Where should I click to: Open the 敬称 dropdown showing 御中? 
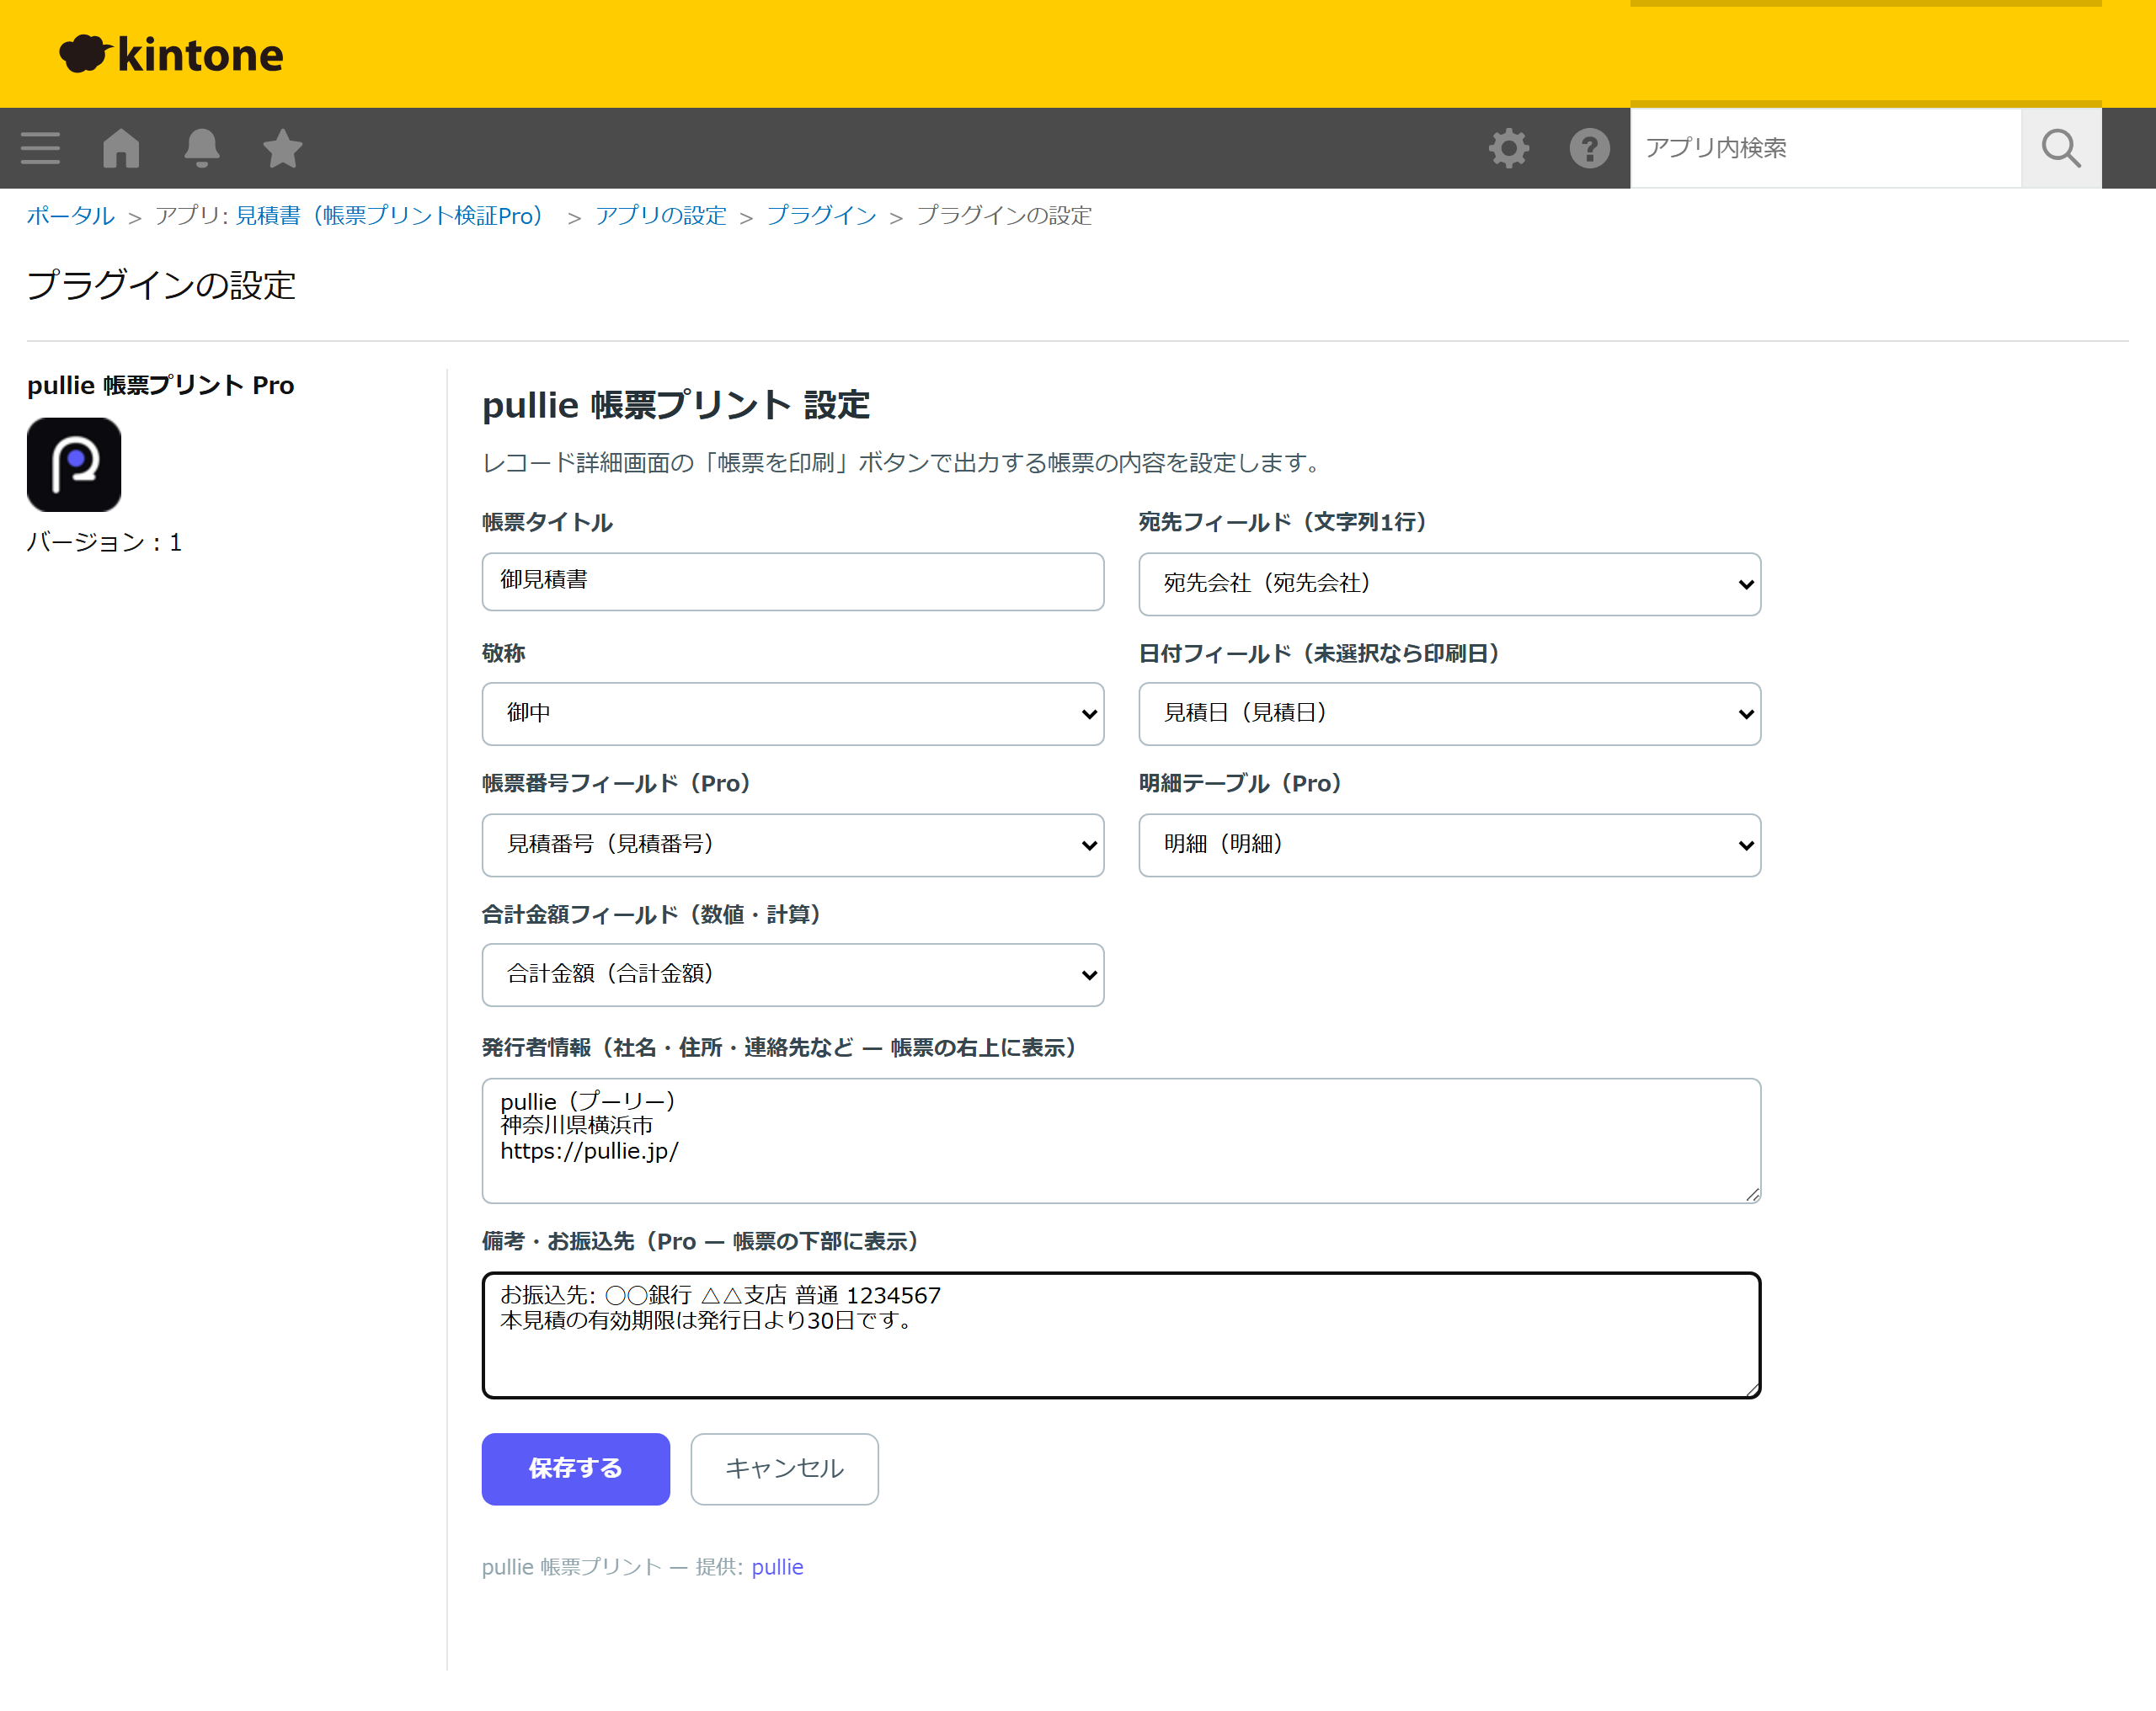(x=793, y=714)
